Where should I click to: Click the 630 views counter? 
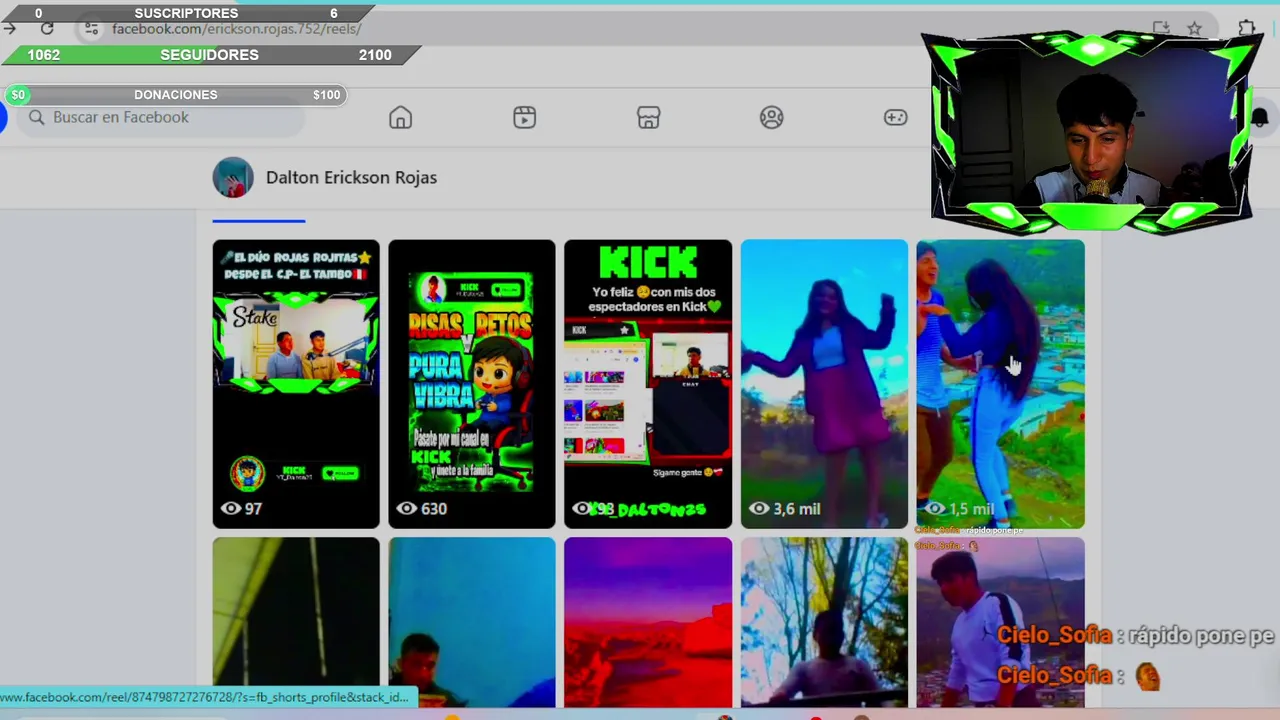tap(421, 509)
